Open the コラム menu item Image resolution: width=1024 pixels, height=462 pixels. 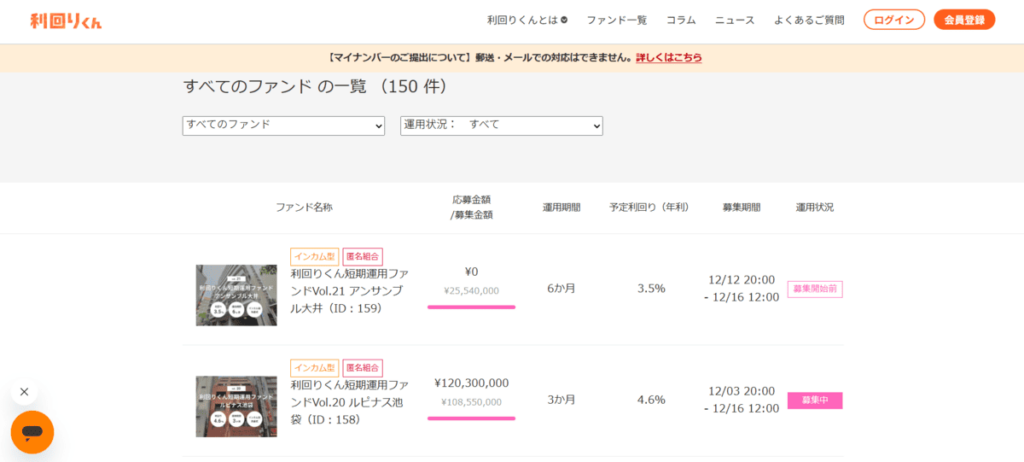(x=680, y=20)
